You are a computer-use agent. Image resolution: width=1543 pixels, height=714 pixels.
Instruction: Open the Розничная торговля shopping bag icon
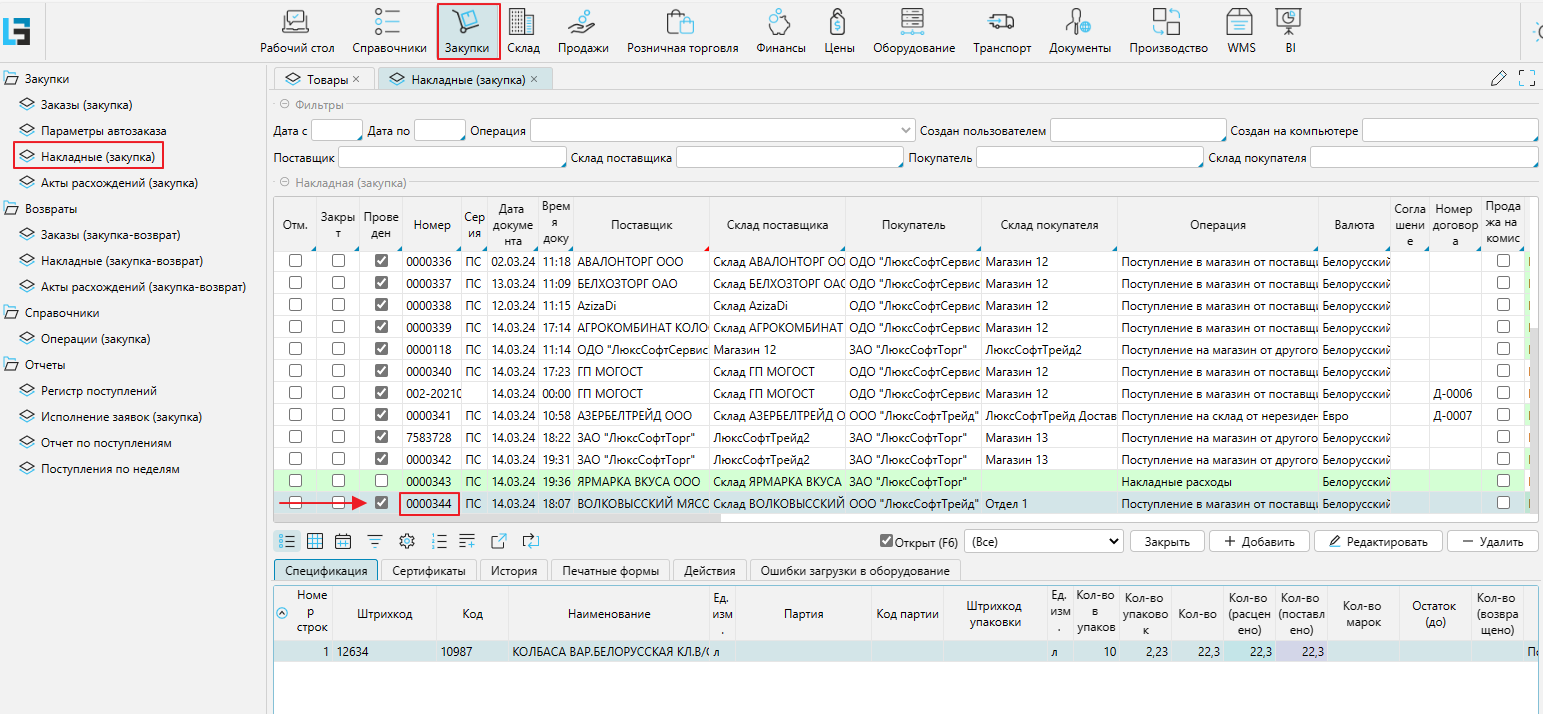pyautogui.click(x=681, y=22)
